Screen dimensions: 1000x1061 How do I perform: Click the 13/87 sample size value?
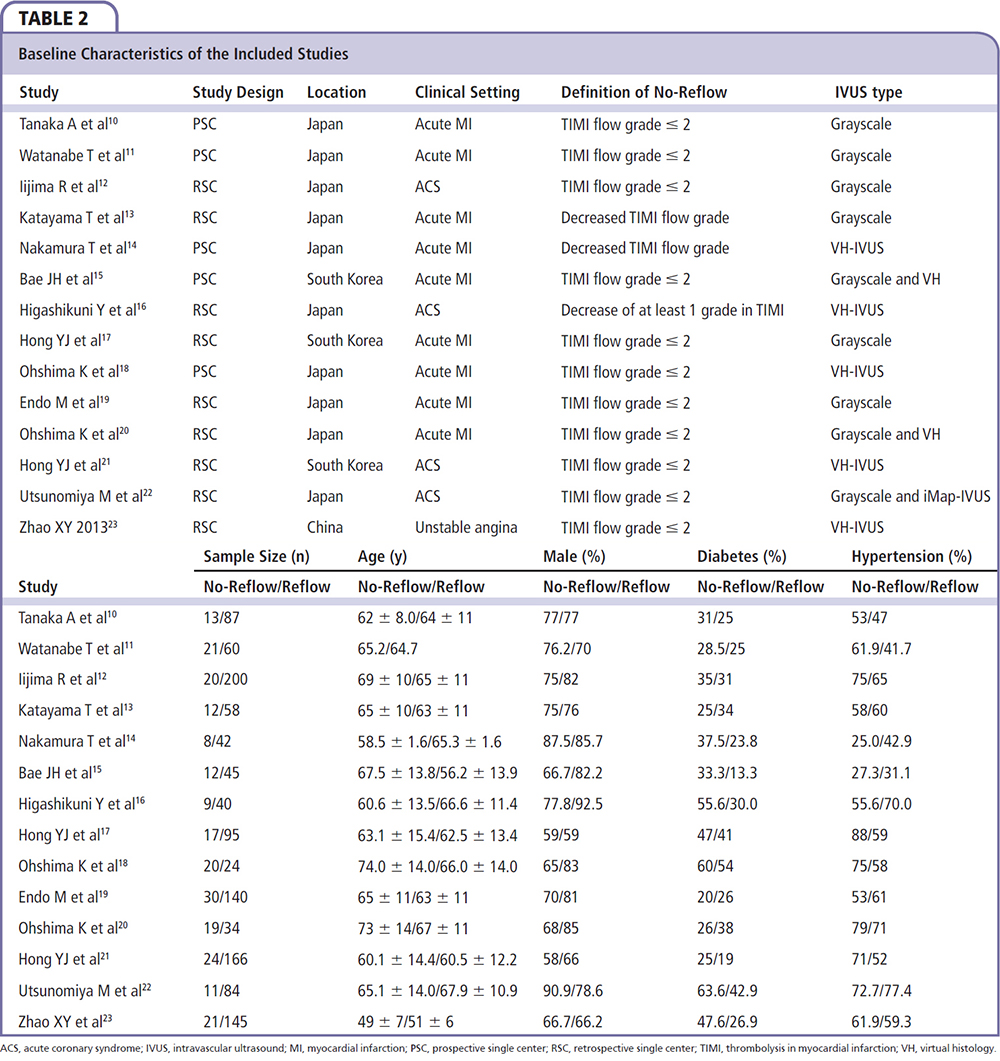click(x=223, y=618)
